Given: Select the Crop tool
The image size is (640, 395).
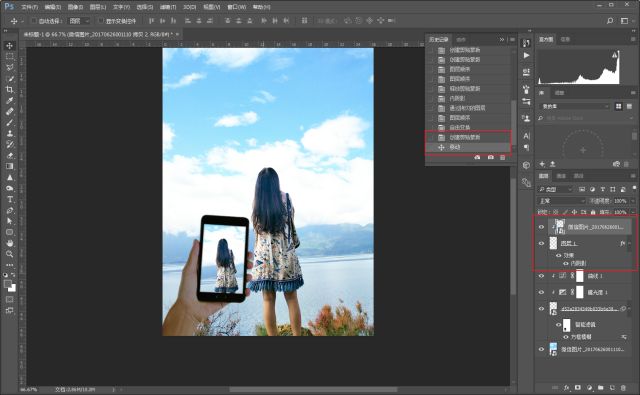Looking at the screenshot, I should click(9, 89).
